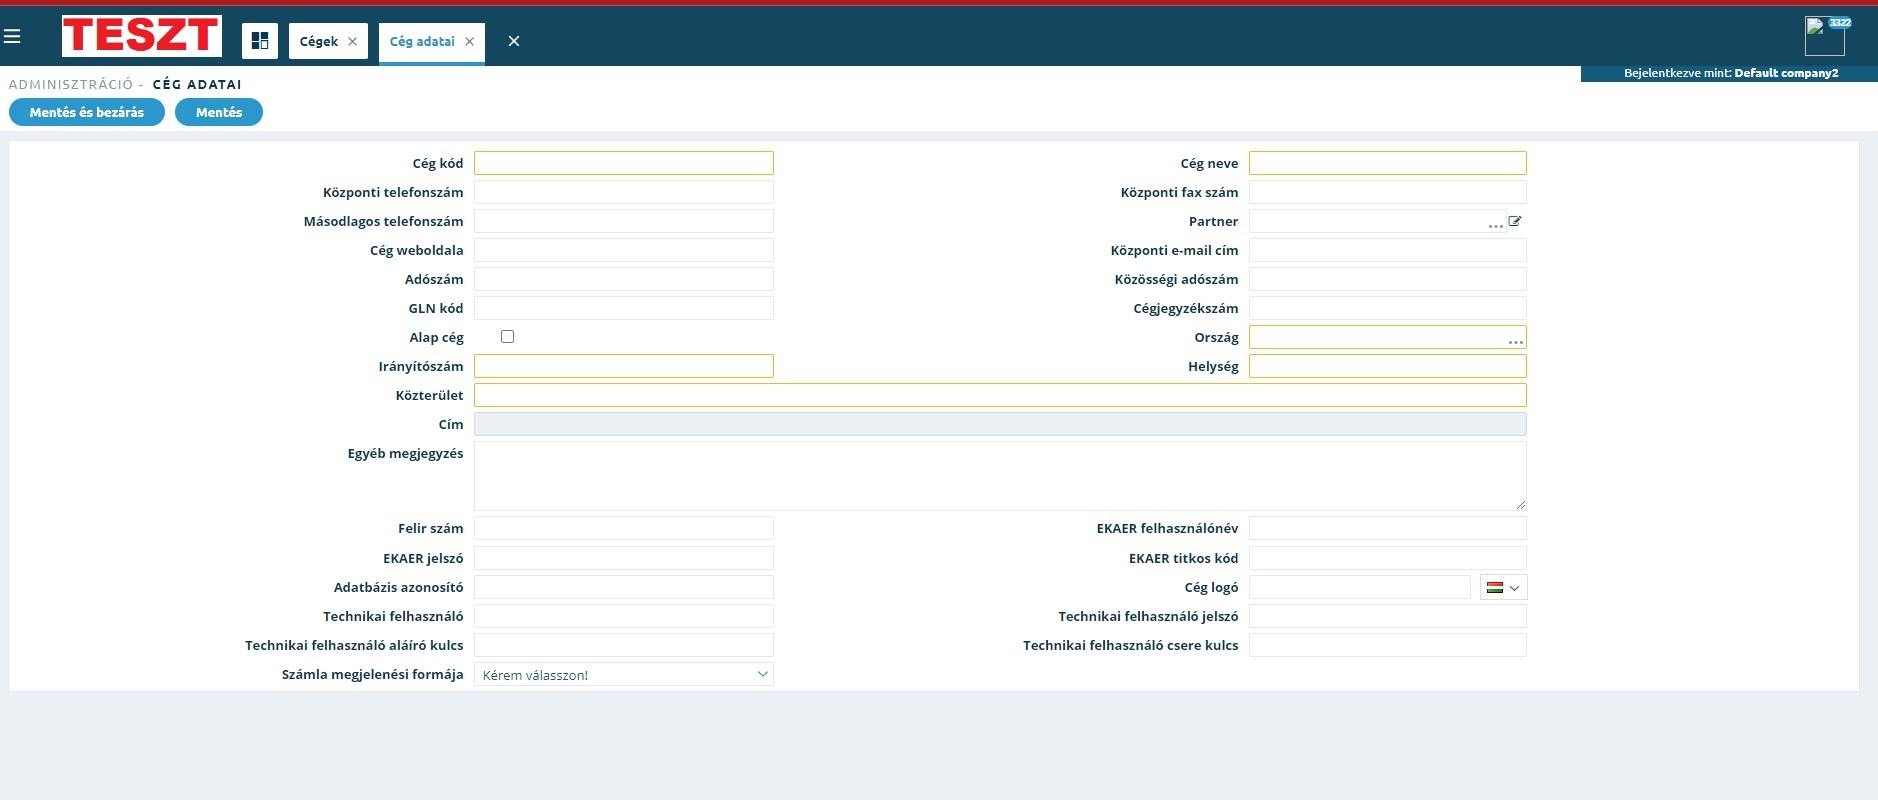The image size is (1878, 800).
Task: Click the EKAER felhasználónév field
Action: pyautogui.click(x=1388, y=528)
